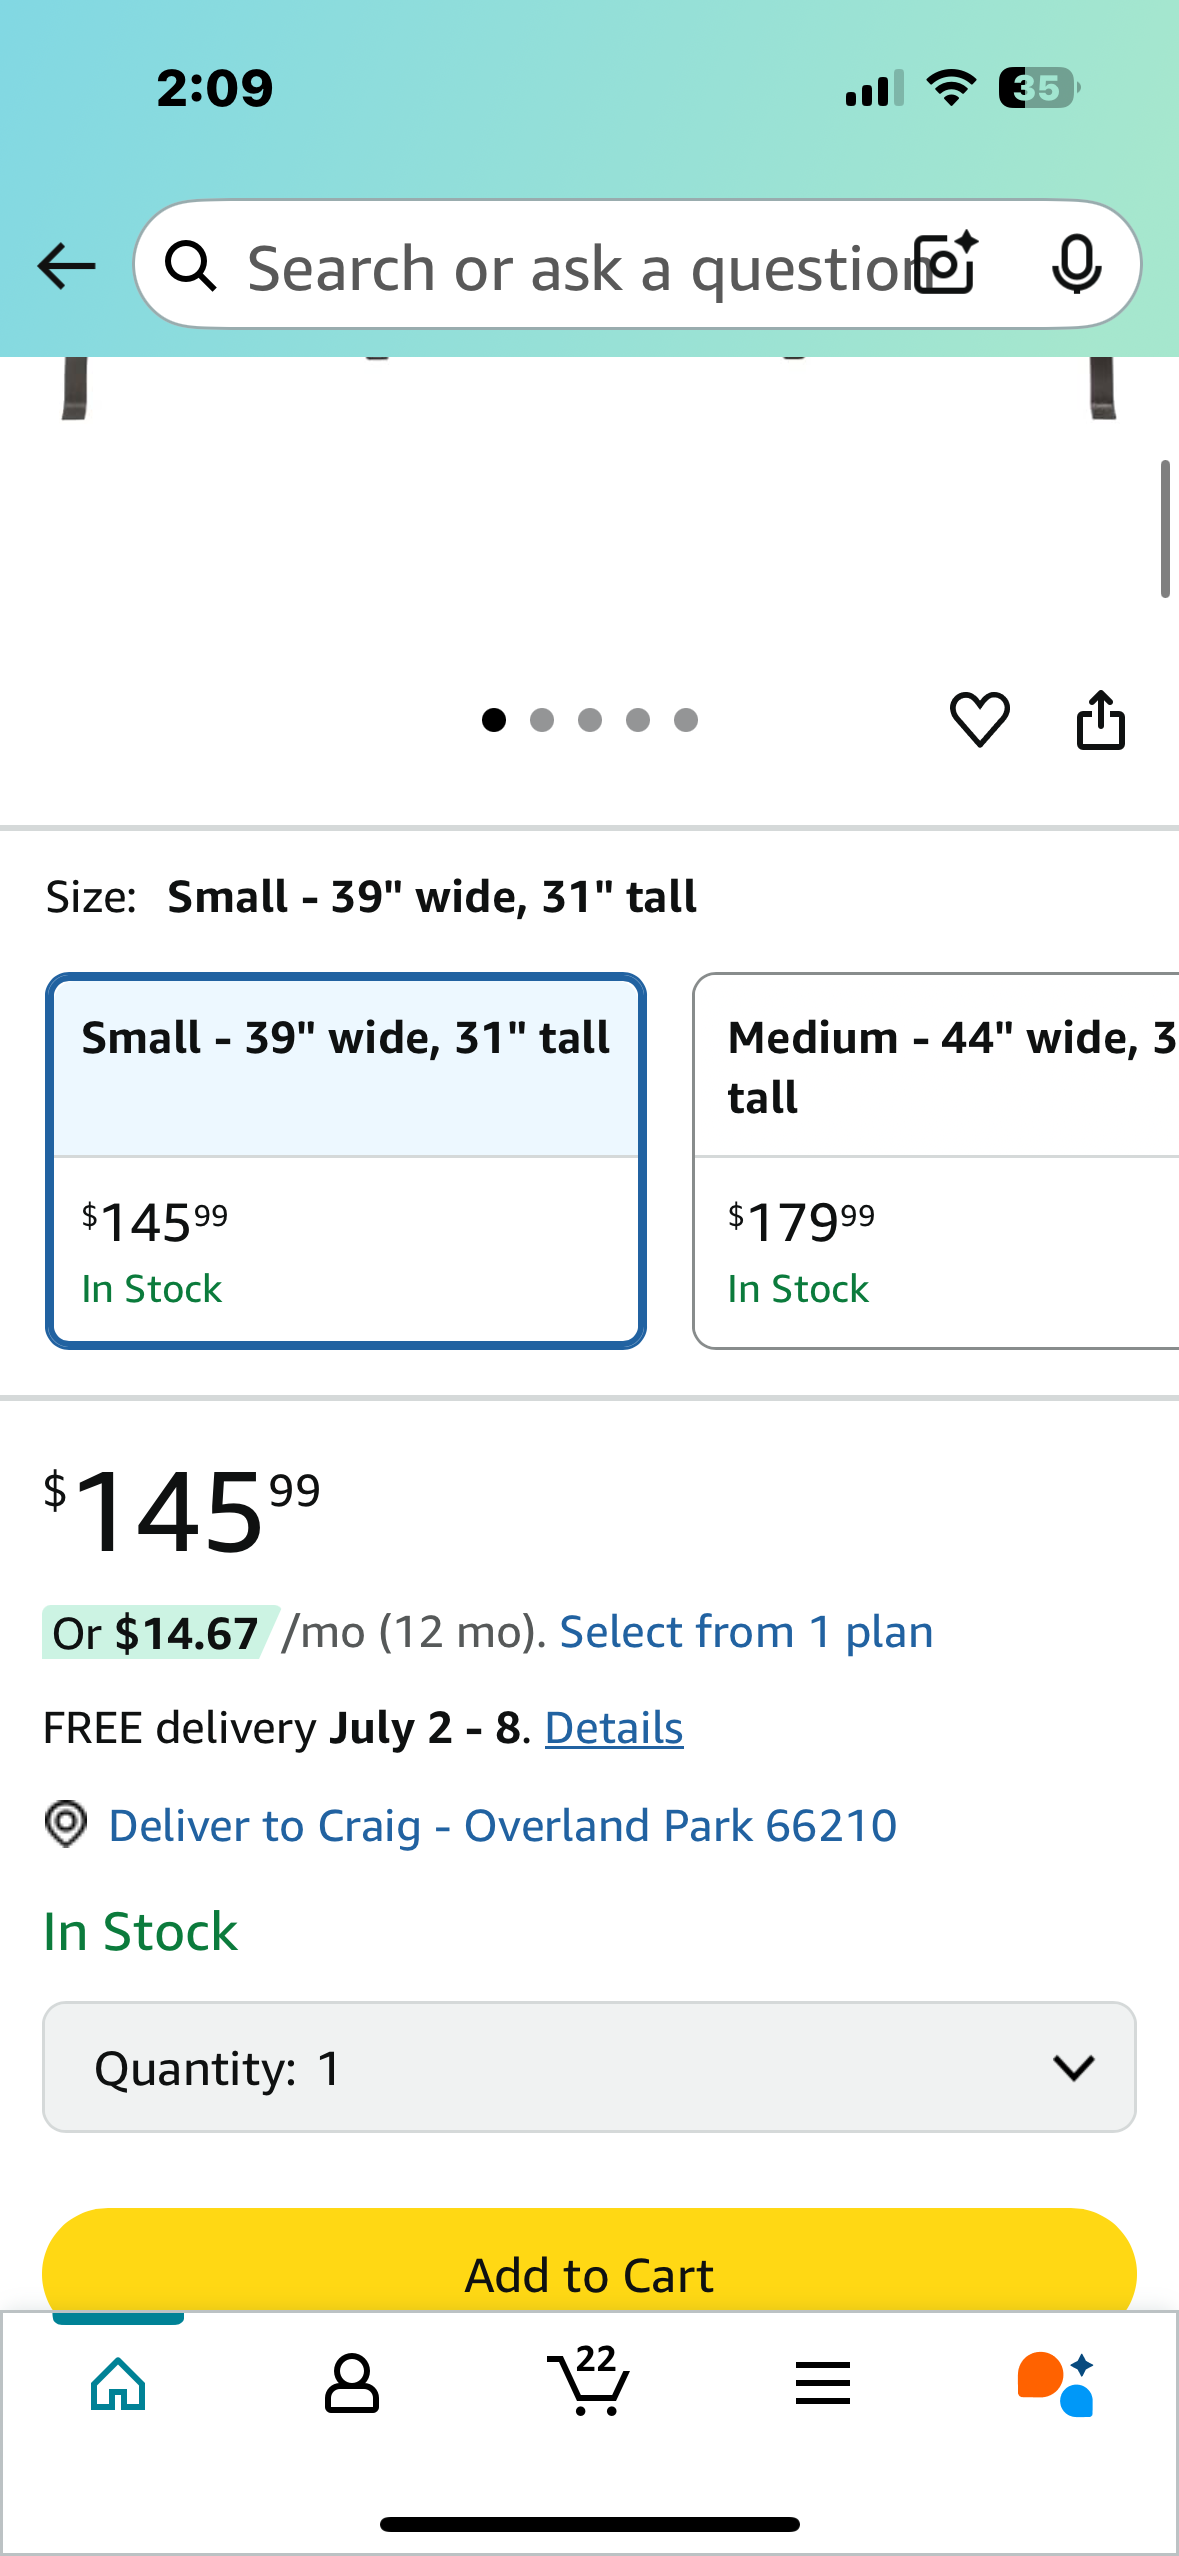Select Small 39" wide size option
Viewport: 1179px width, 2556px height.
click(346, 1161)
